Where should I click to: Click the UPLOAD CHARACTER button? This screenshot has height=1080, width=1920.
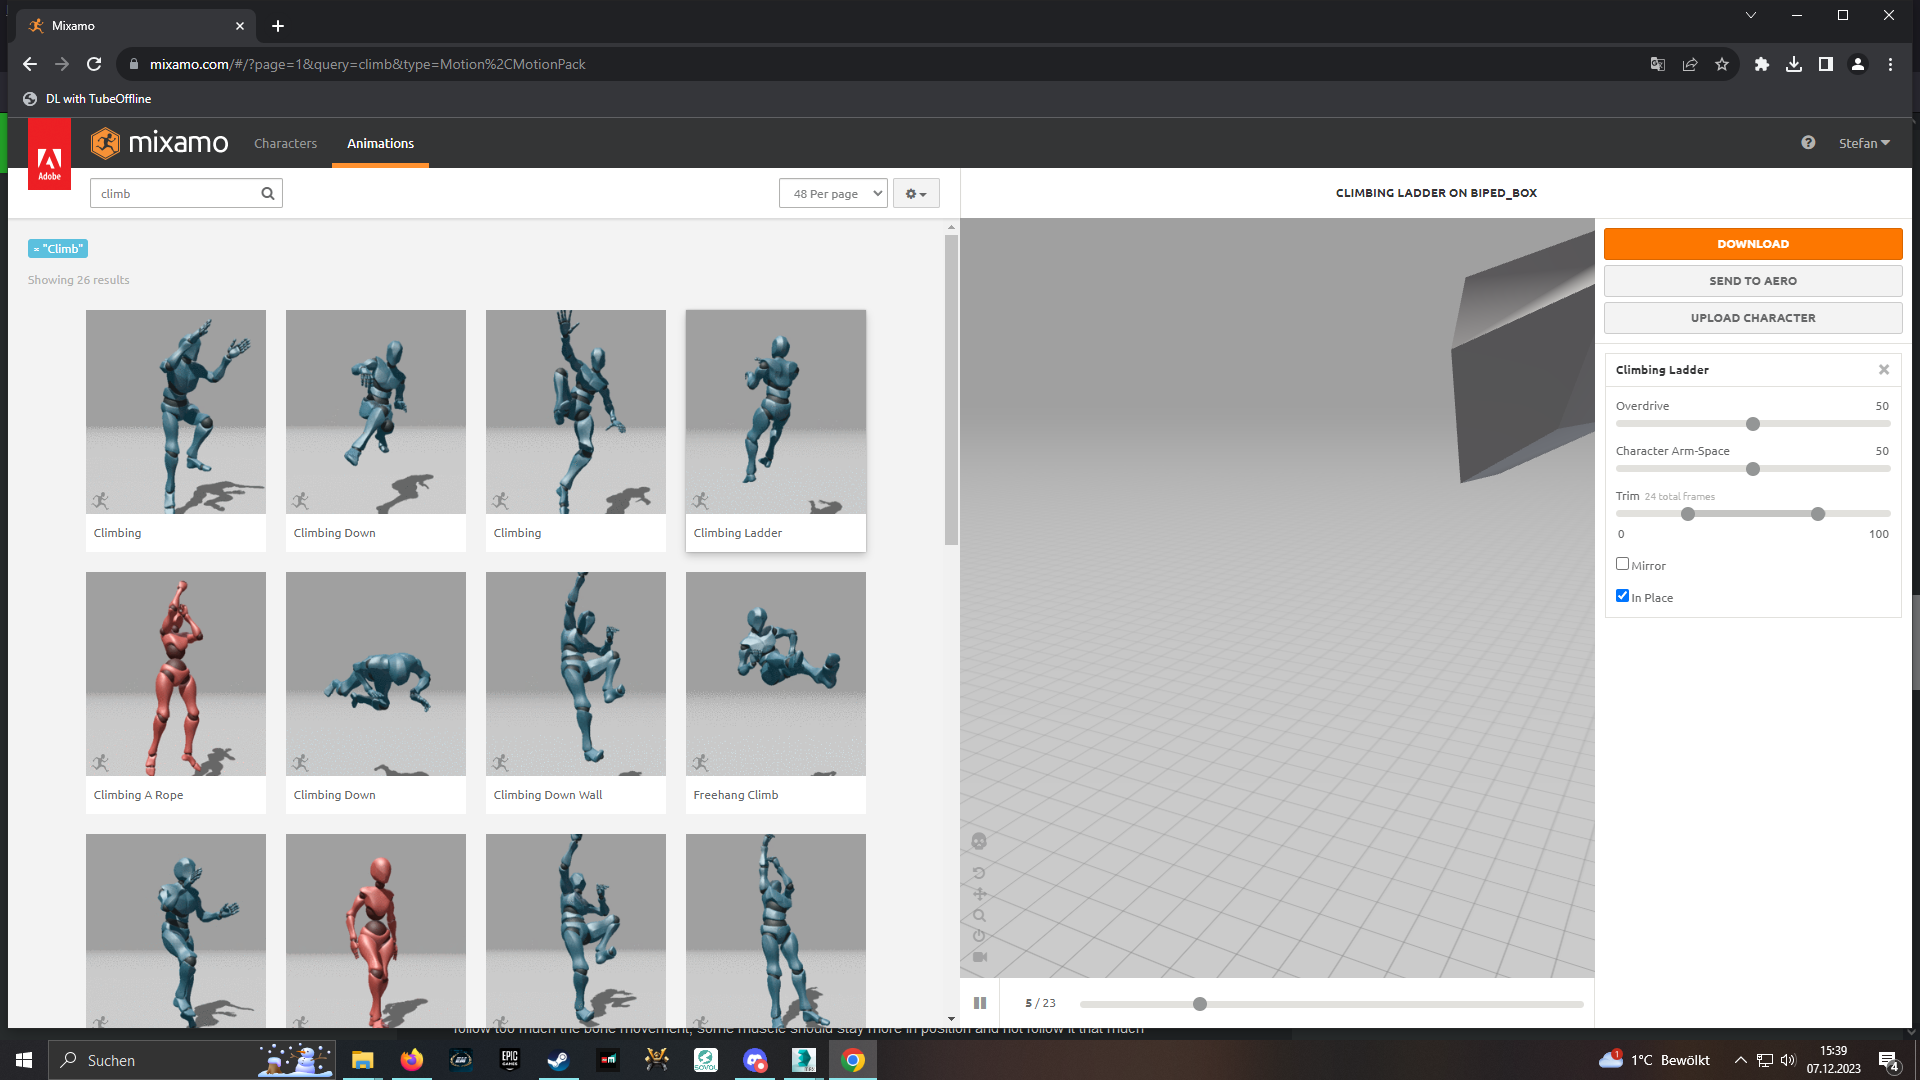[1752, 318]
